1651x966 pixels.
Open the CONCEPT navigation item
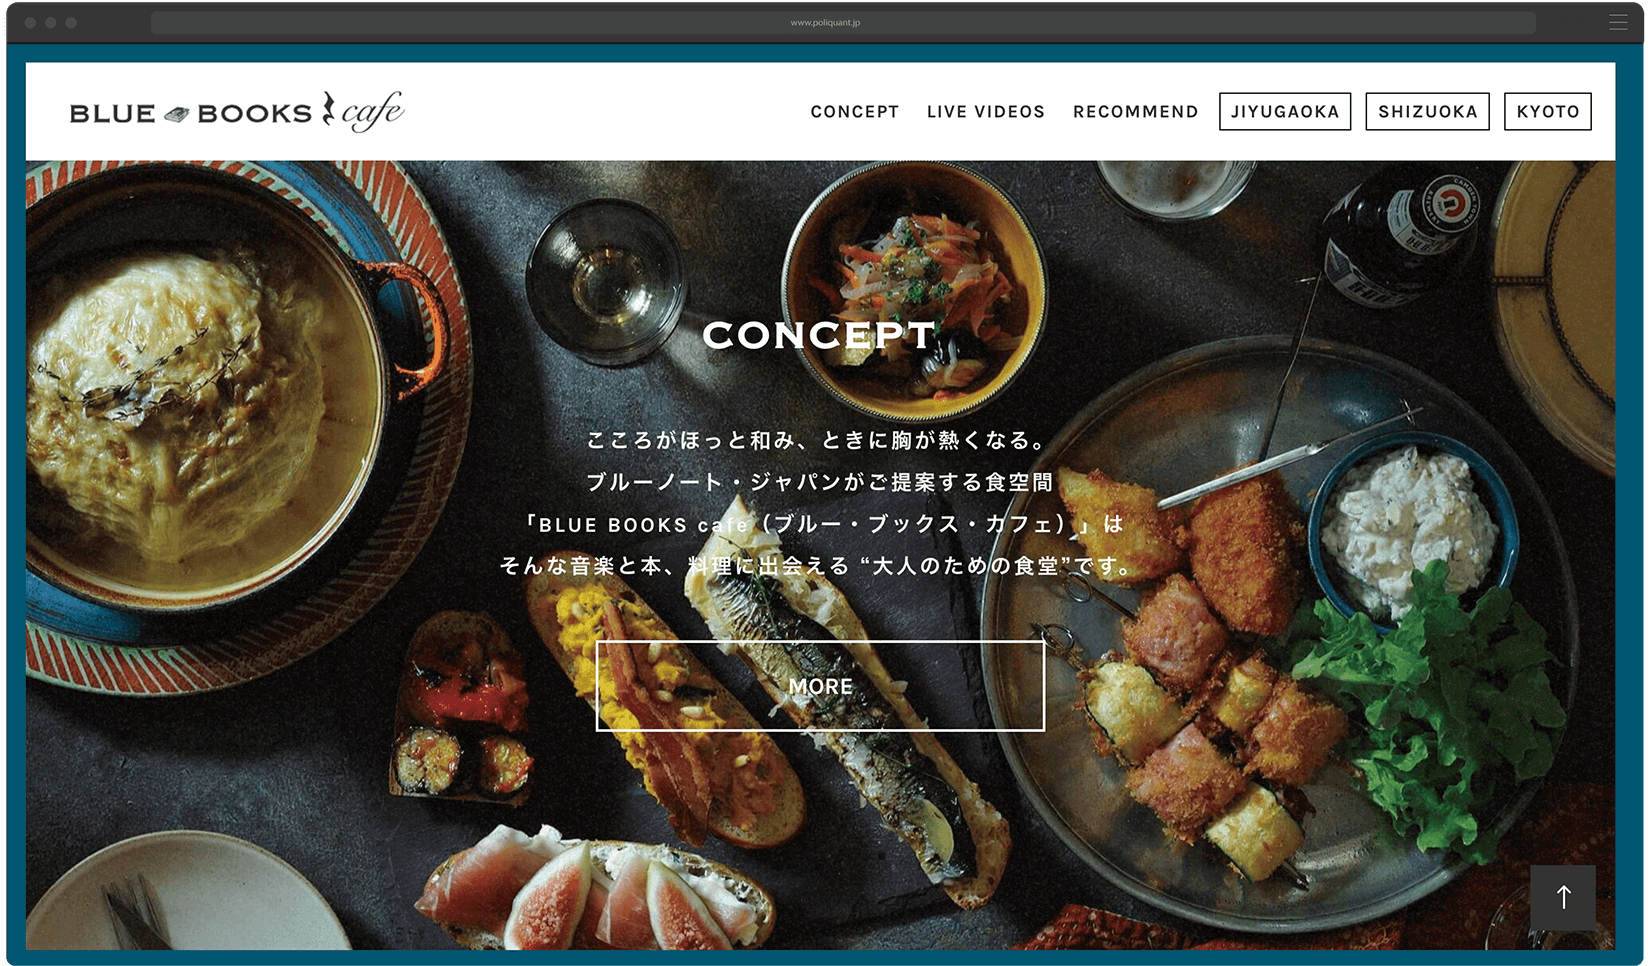(x=855, y=112)
